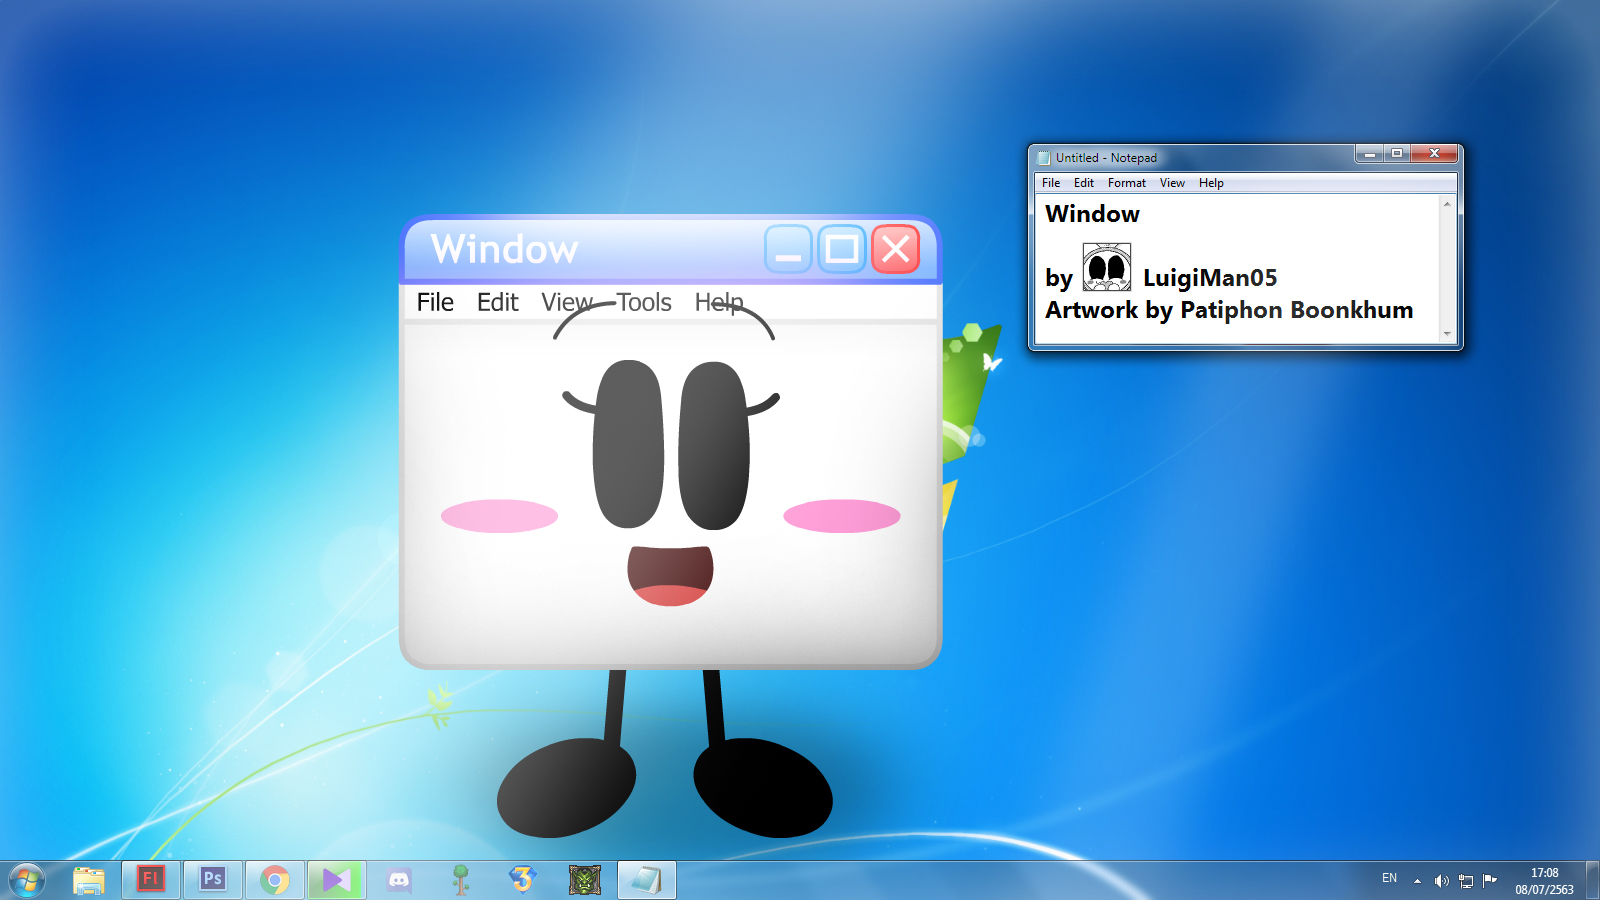Launch Bejeweled 3 gem icon in taskbar

point(523,880)
